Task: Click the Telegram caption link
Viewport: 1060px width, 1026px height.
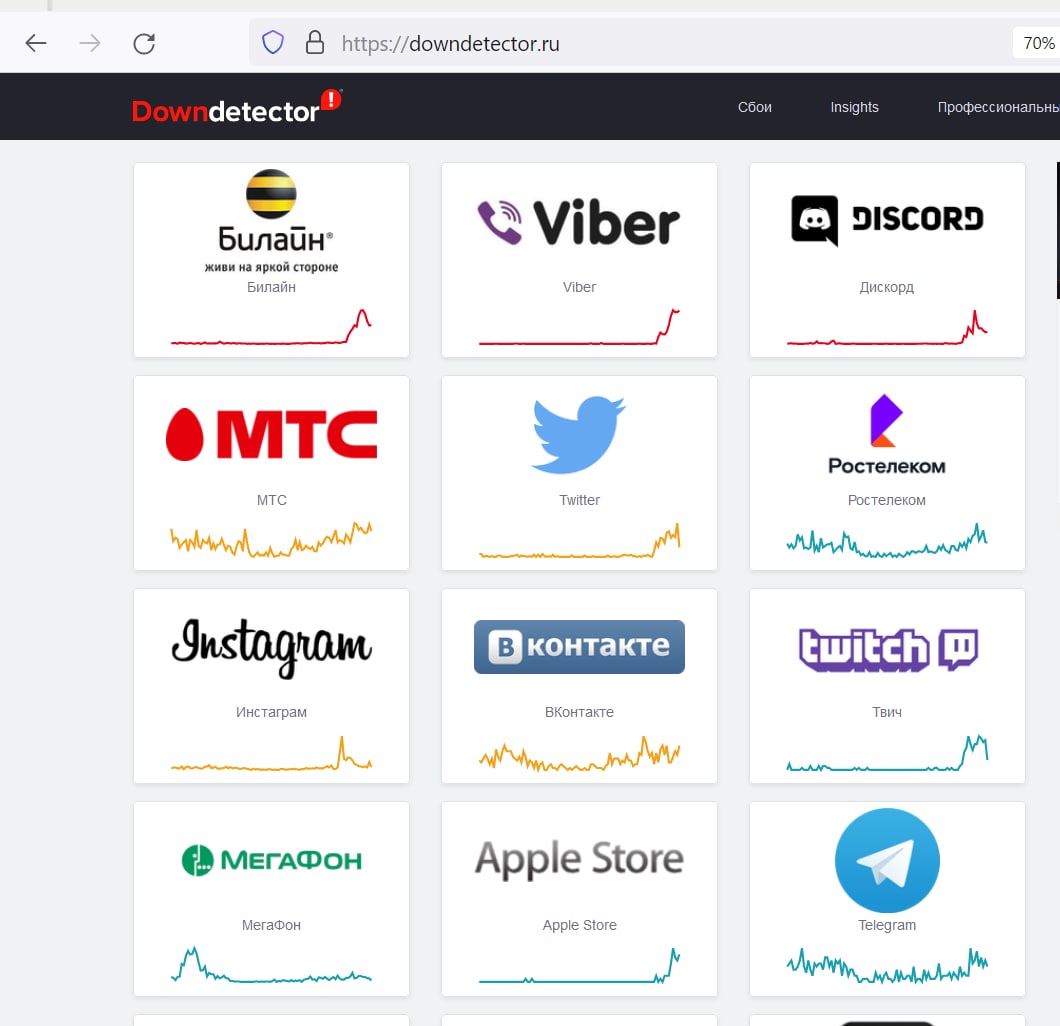Action: 887,925
